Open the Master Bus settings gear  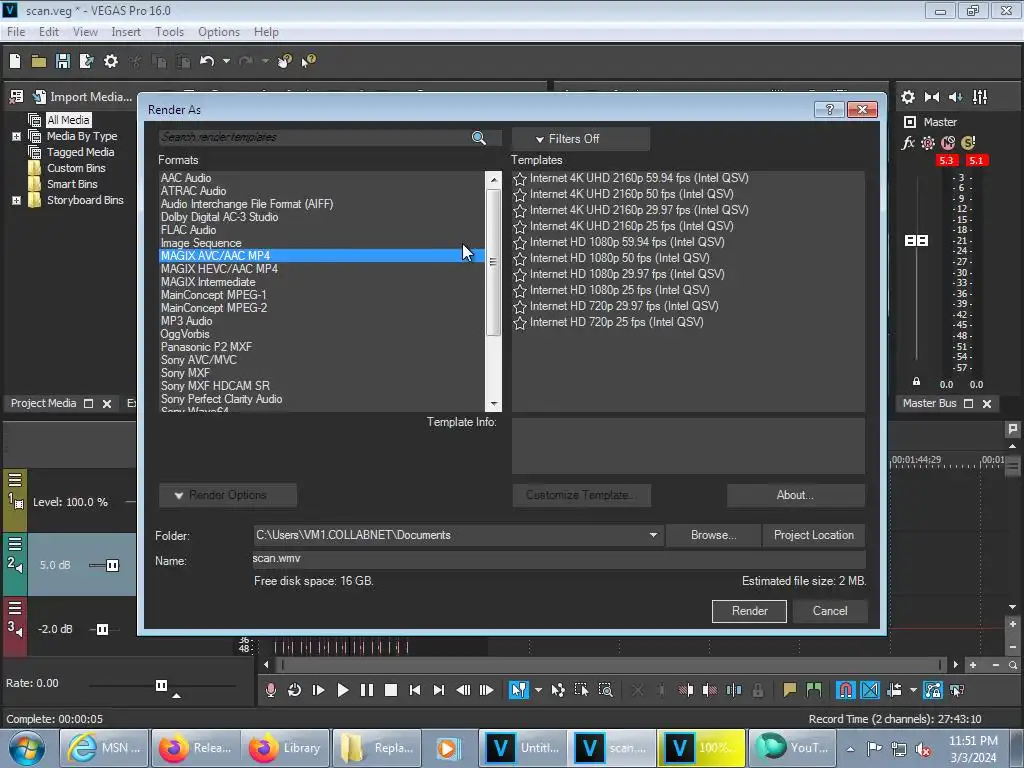[908, 97]
